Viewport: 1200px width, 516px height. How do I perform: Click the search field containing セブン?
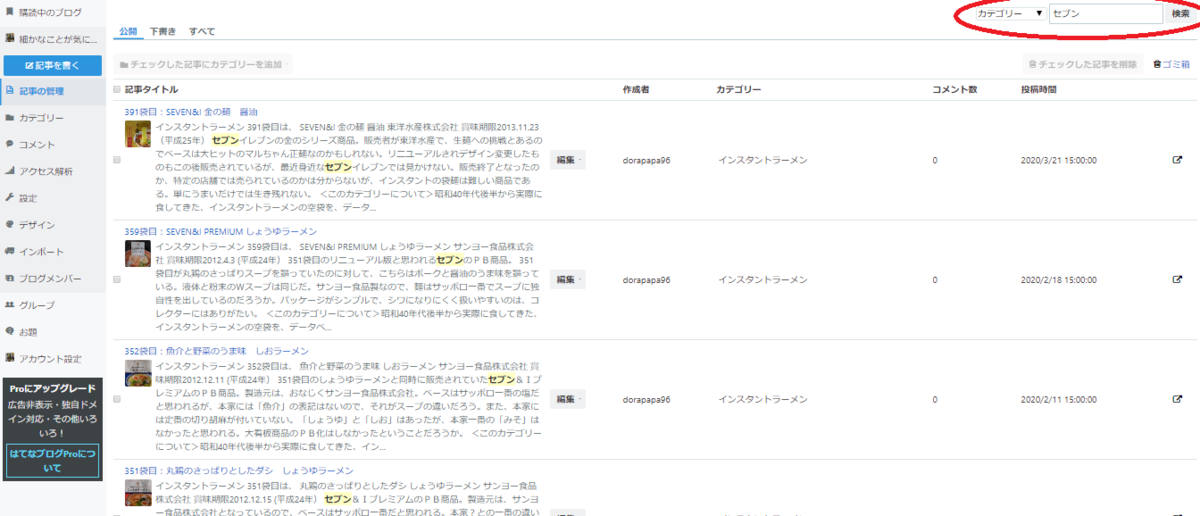tap(1106, 14)
